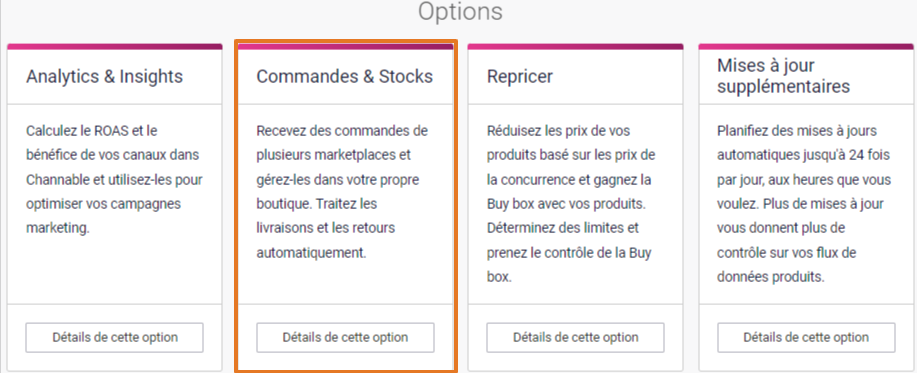Screen dimensions: 917x373
Task: Click the Repricer card heading
Action: [520, 77]
